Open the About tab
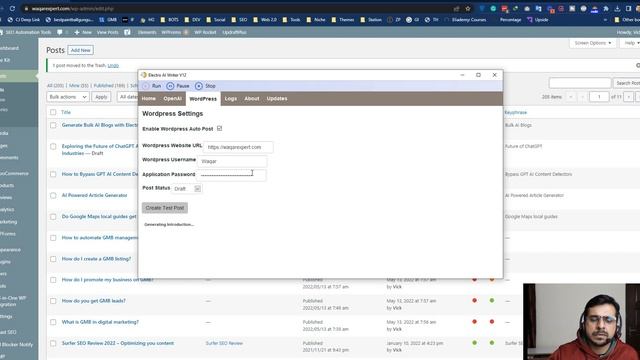This screenshot has height=360, width=640. click(251, 98)
